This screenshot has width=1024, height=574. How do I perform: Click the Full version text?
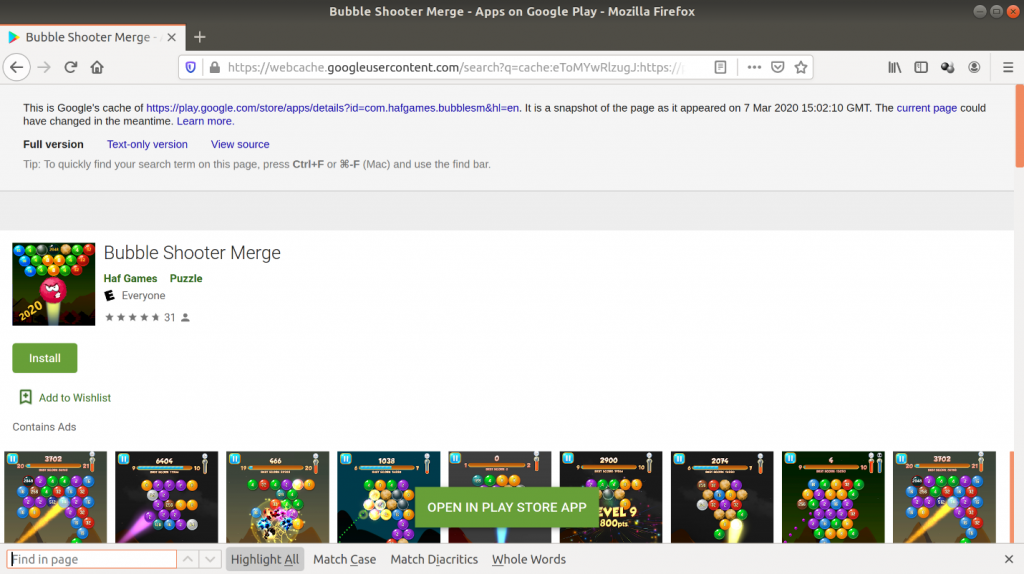(54, 144)
